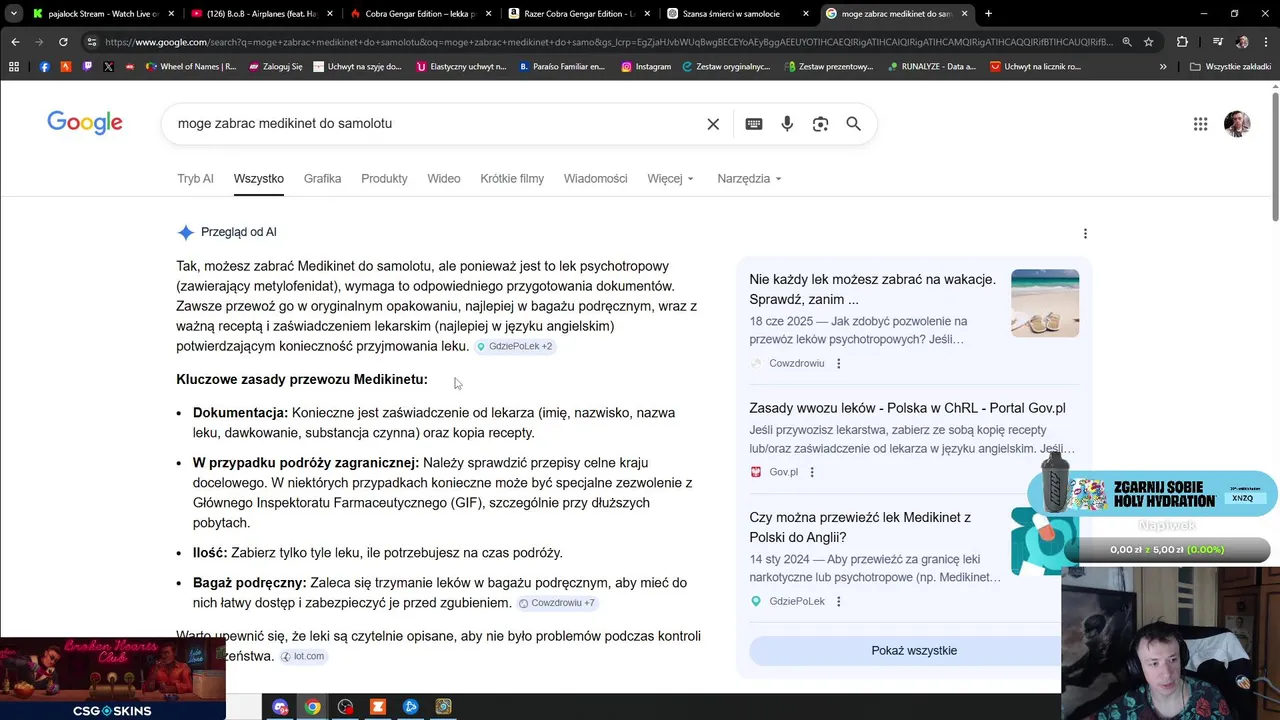Image resolution: width=1280 pixels, height=720 pixels.
Task: Switch to B.o.B Airplanes YouTube tab
Action: coord(261,14)
